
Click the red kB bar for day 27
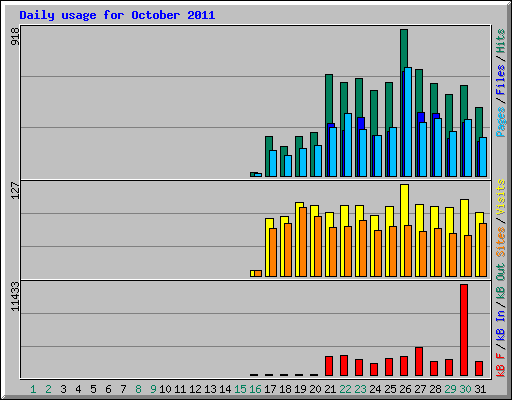(x=419, y=362)
